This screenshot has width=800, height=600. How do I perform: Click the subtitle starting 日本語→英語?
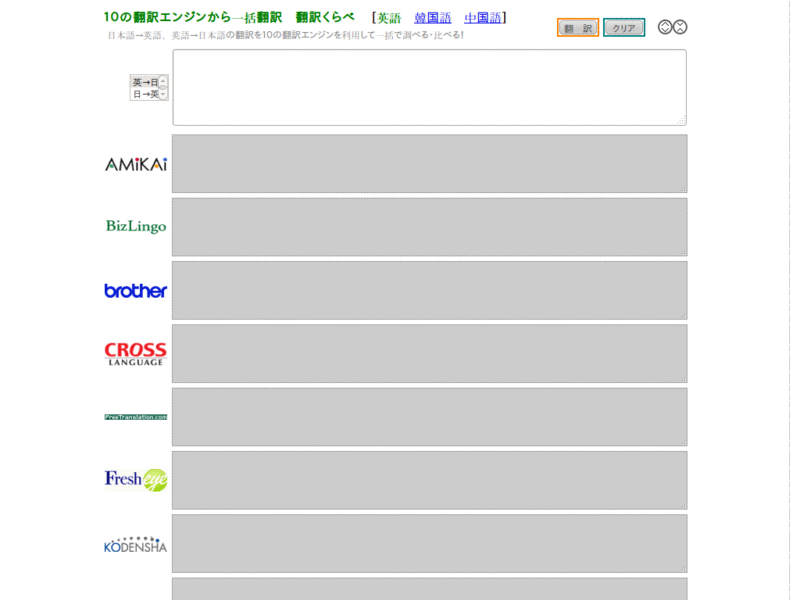286,35
